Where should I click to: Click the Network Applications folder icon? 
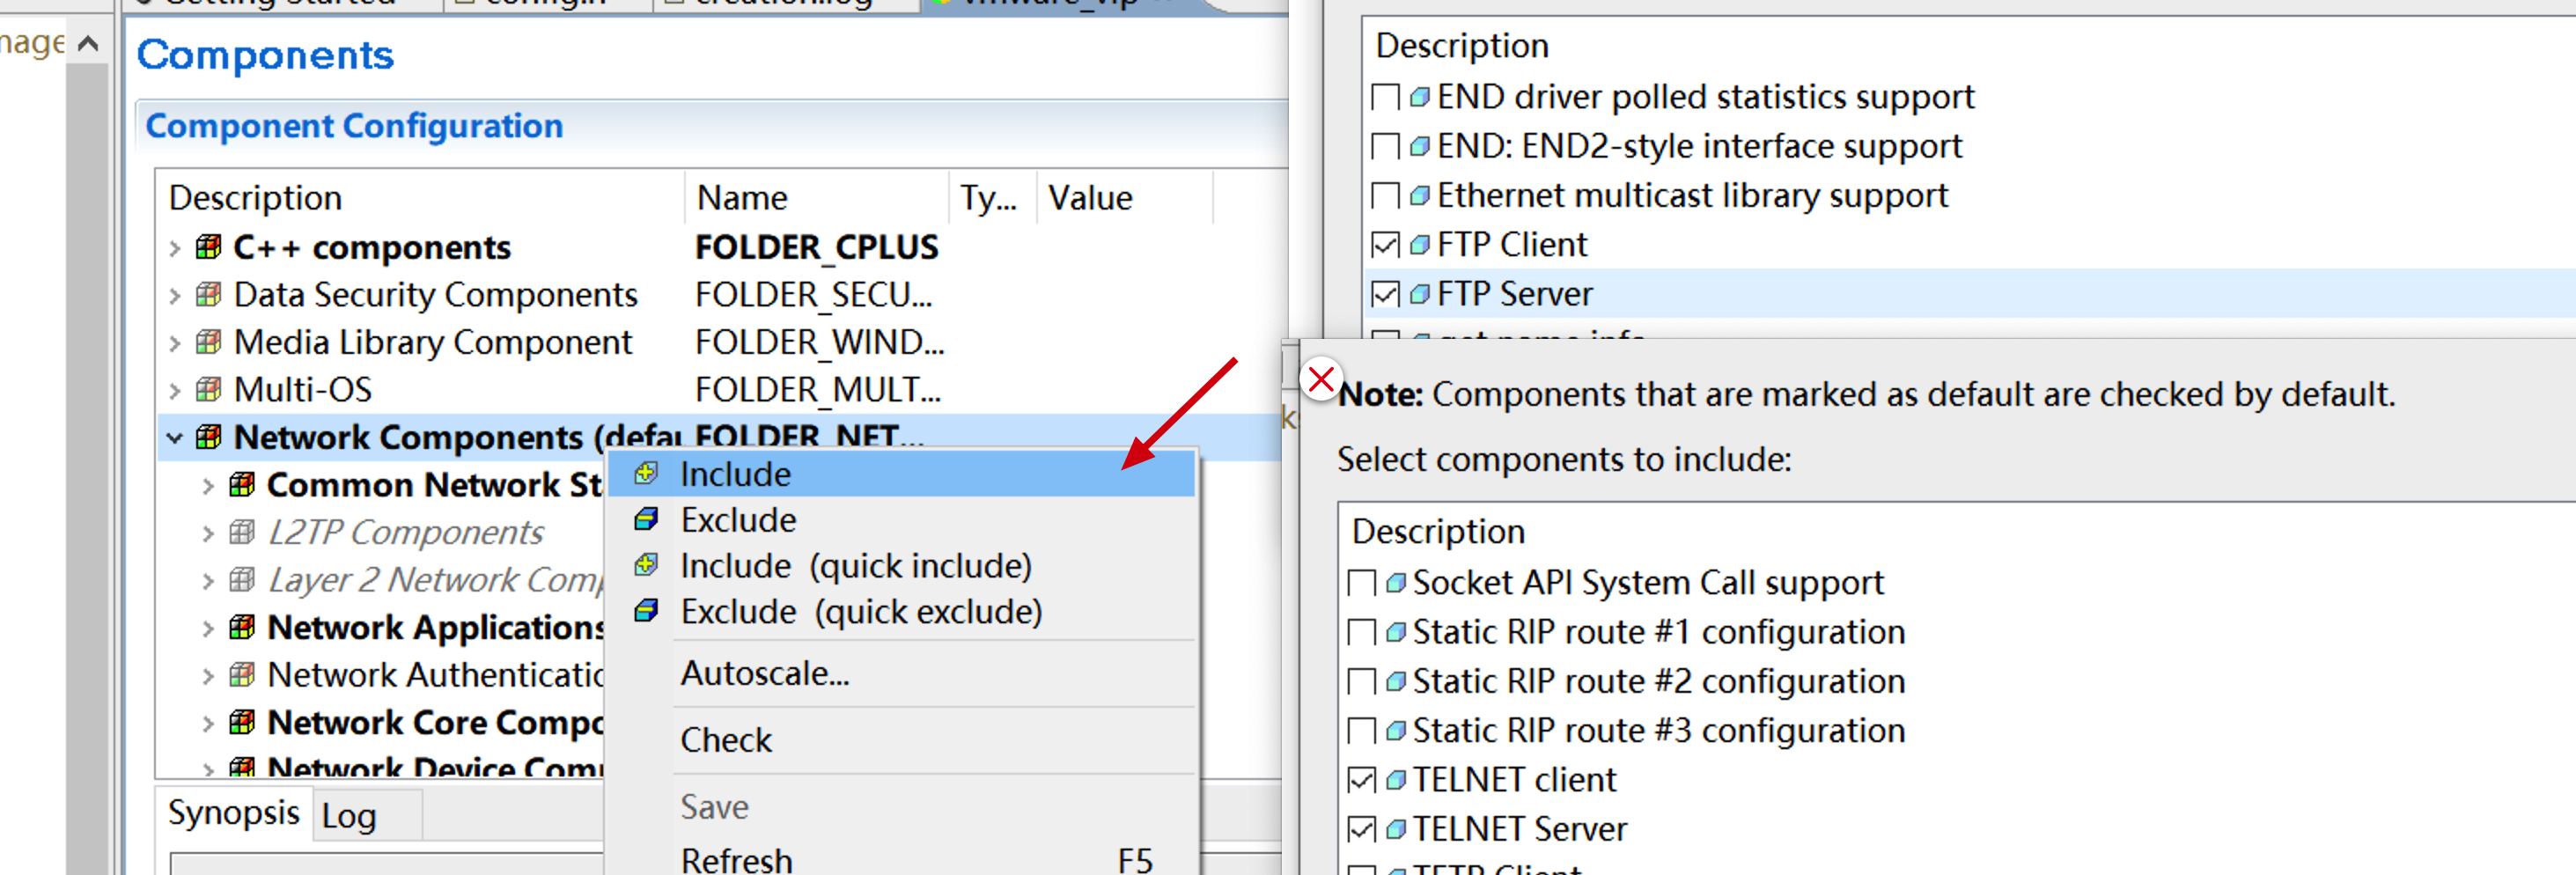tap(241, 626)
